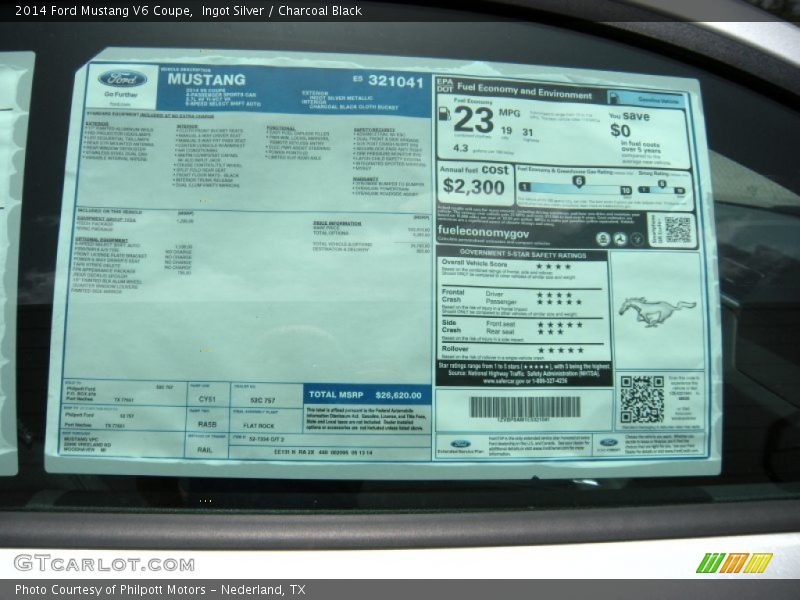This screenshot has width=800, height=600.
Task: Click the "TOTAL MSRP $26,620.00" banner
Action: pos(366,395)
